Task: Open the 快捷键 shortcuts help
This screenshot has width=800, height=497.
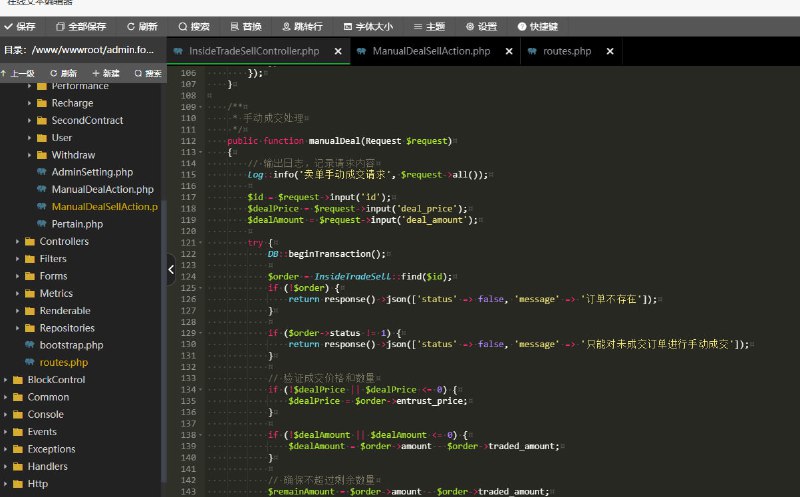Action: coord(538,27)
